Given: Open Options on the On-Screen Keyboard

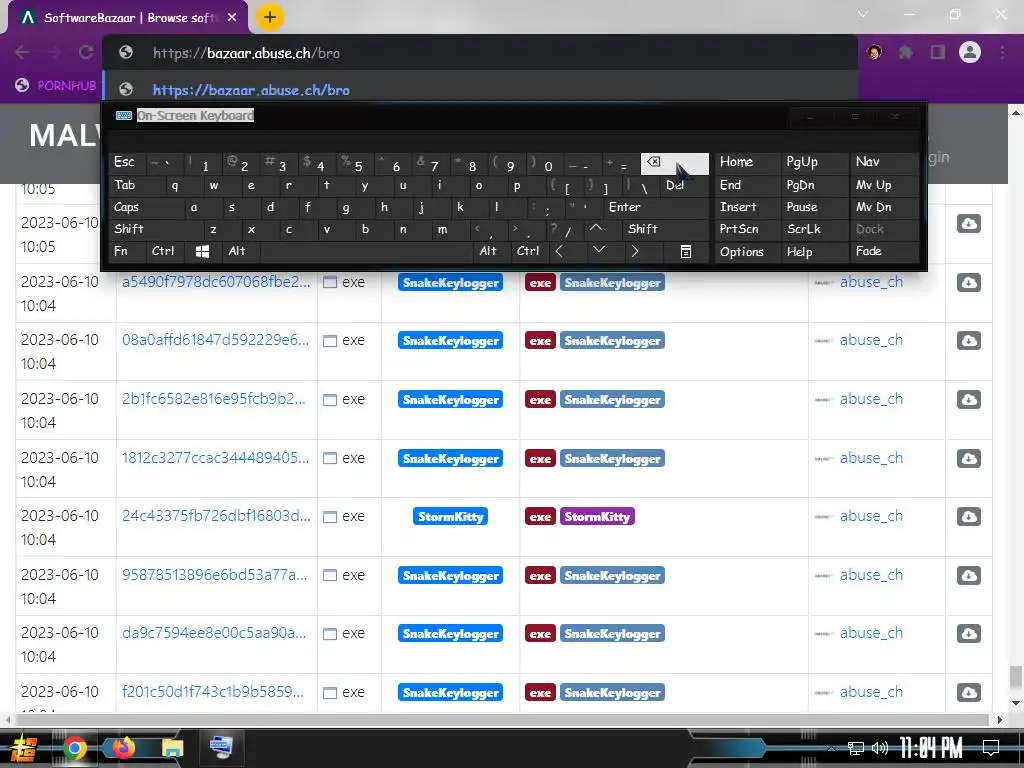Looking at the screenshot, I should pos(747,251).
